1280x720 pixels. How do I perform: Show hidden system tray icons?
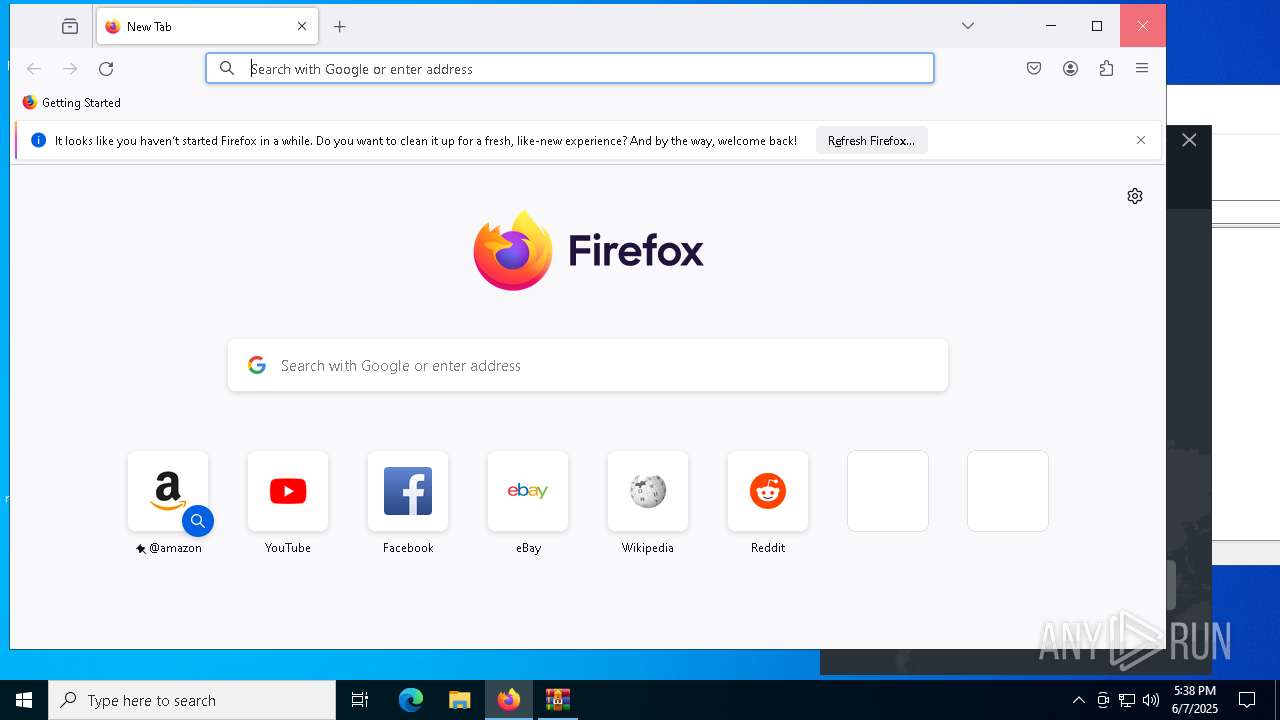pyautogui.click(x=1078, y=700)
